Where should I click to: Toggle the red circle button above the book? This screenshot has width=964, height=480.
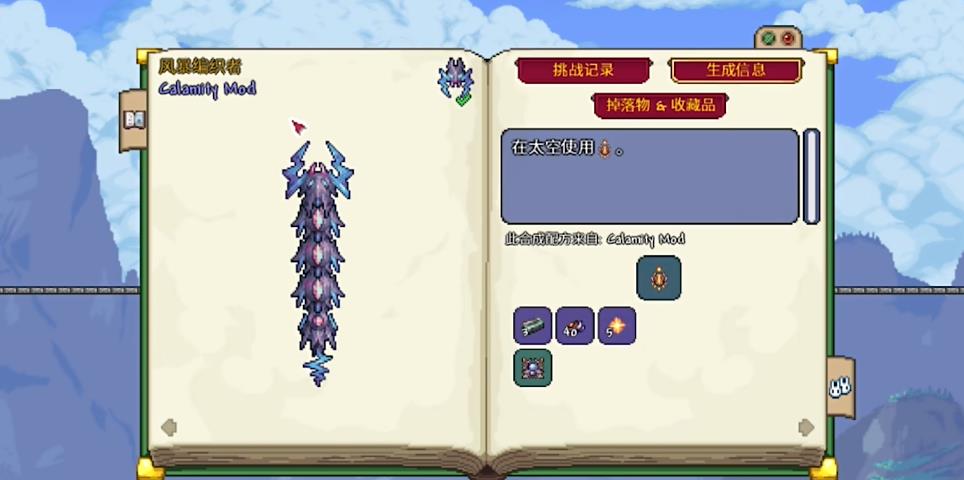(788, 39)
